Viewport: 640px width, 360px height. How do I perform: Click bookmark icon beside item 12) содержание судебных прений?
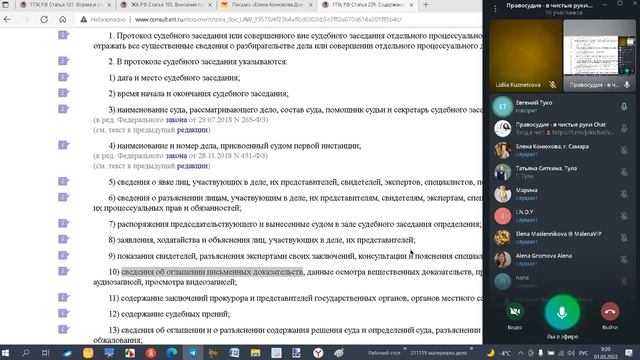[x=63, y=313]
